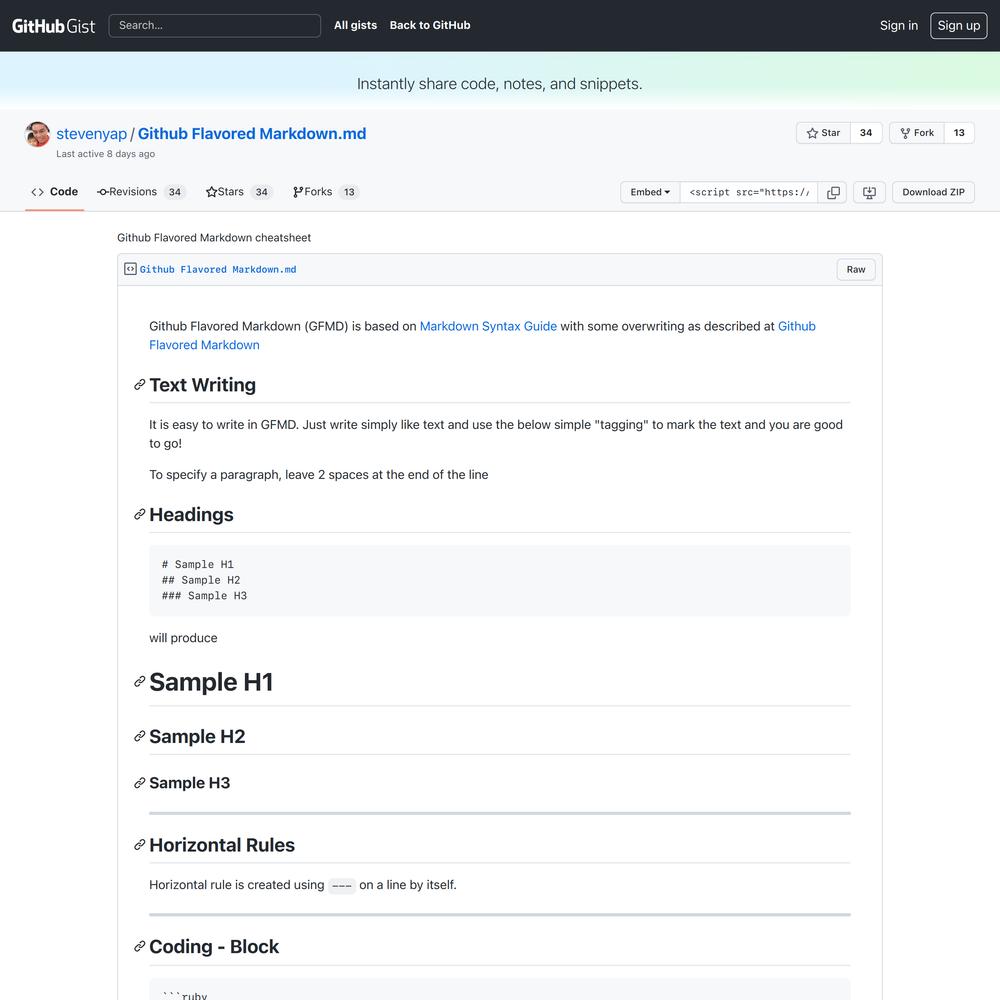
Task: Click the '# Sample H1' code line
Action: (198, 564)
